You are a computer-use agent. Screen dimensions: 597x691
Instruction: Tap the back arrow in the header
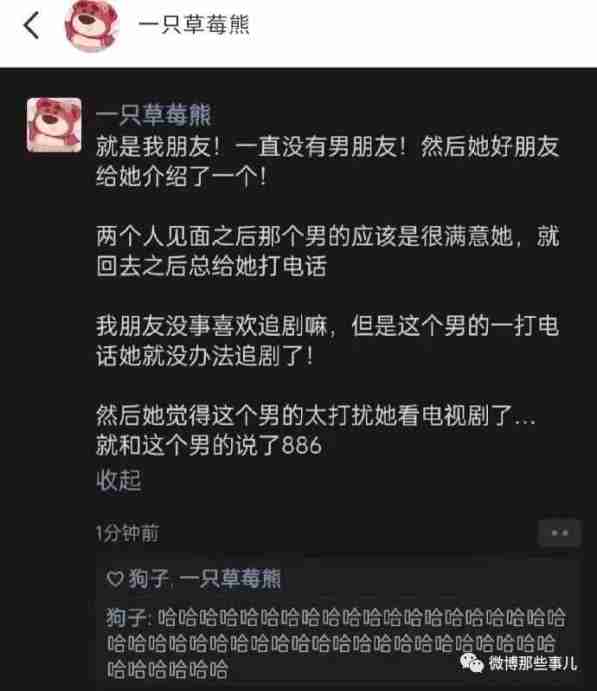(31, 25)
